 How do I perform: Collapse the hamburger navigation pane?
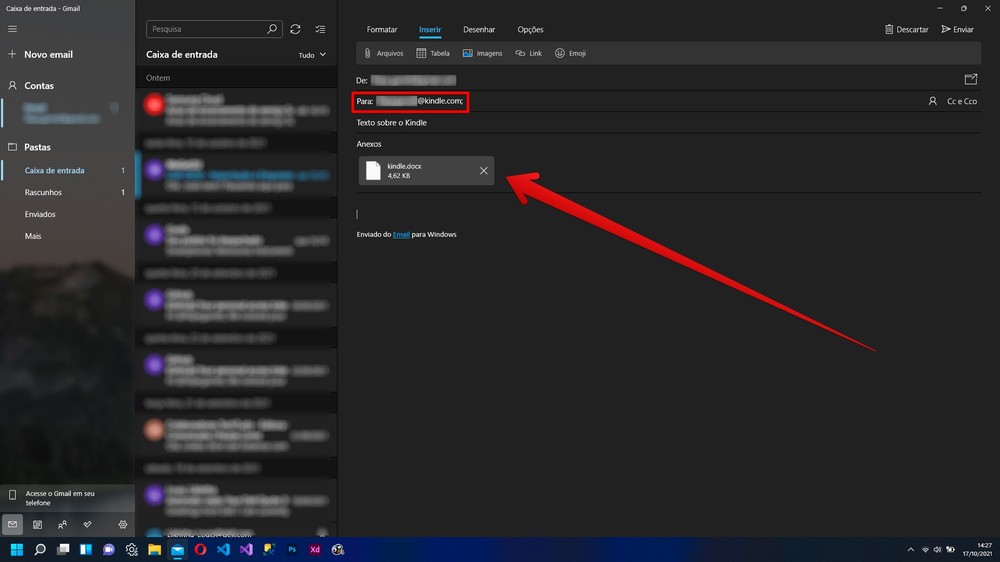pyautogui.click(x=12, y=29)
